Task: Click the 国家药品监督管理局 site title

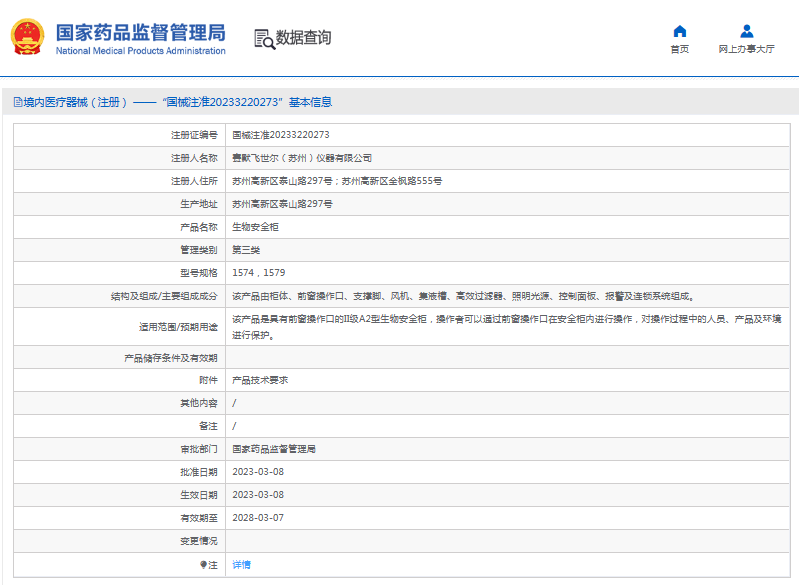Action: [x=140, y=32]
